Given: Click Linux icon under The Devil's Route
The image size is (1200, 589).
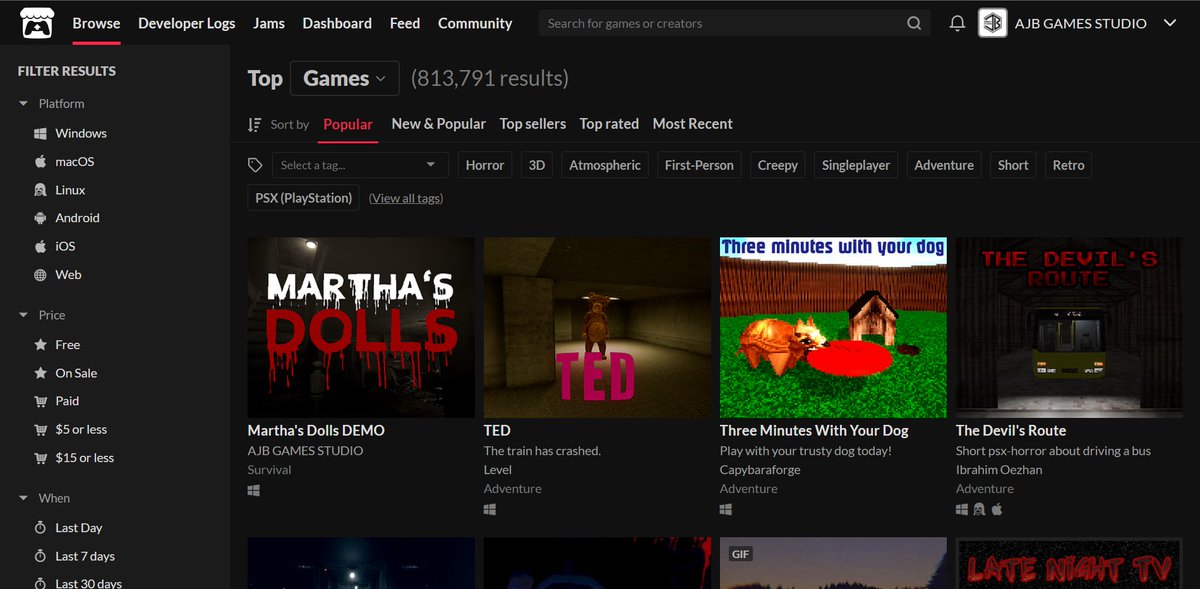Looking at the screenshot, I should click(979, 509).
